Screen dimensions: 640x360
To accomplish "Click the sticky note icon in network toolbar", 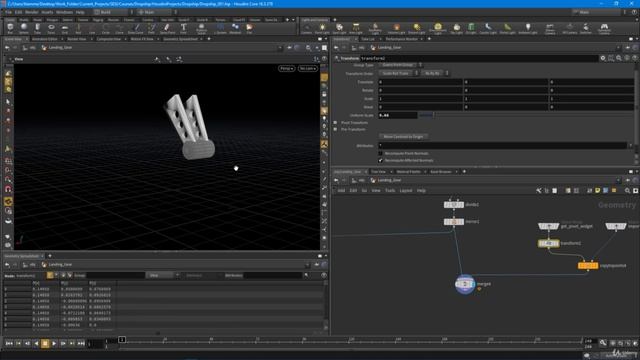I will pos(598,191).
